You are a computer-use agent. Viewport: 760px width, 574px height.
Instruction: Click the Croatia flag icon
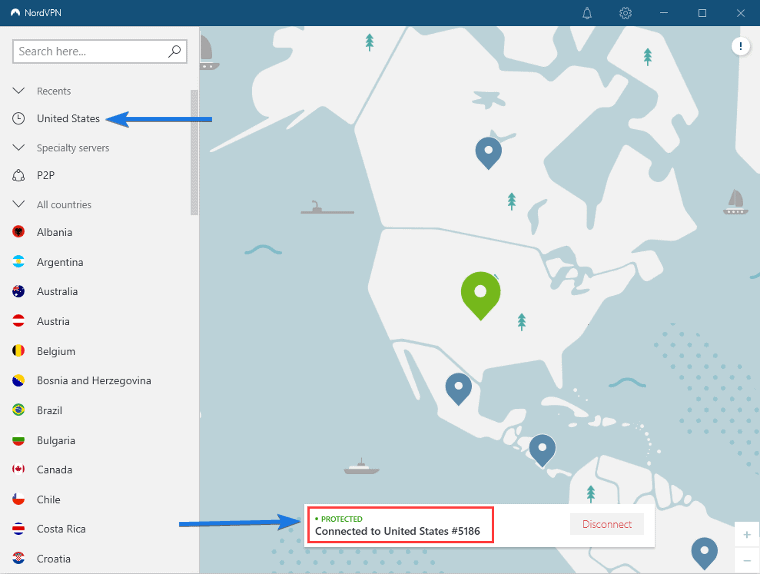[x=18, y=558]
